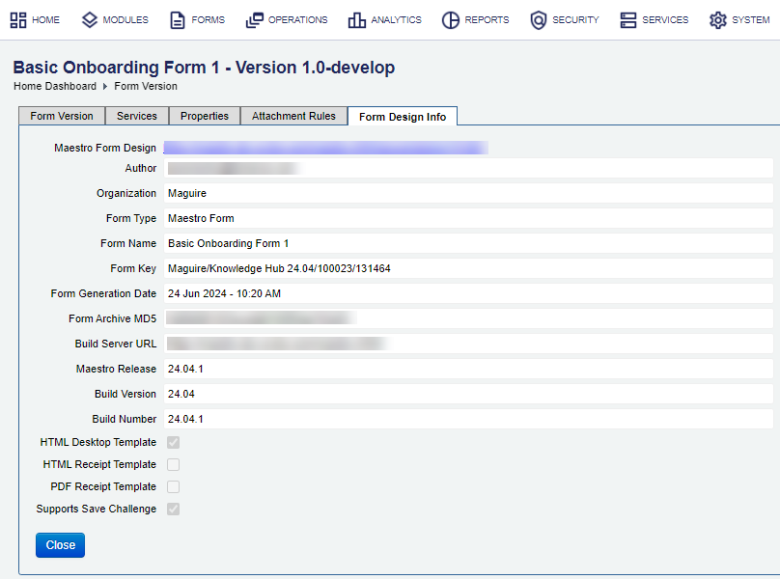Click the Form Archive MD5 label
Viewport: 780px width, 579px height.
tap(112, 318)
